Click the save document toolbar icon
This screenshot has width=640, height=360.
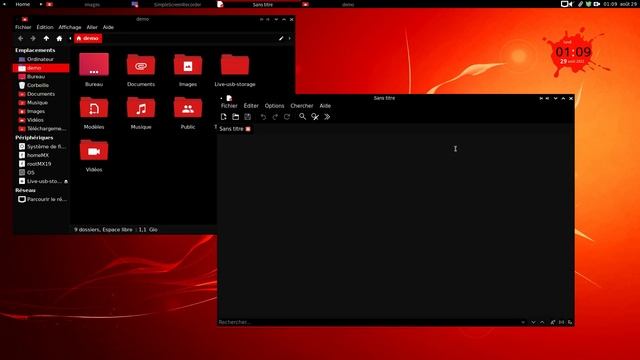pos(248,117)
